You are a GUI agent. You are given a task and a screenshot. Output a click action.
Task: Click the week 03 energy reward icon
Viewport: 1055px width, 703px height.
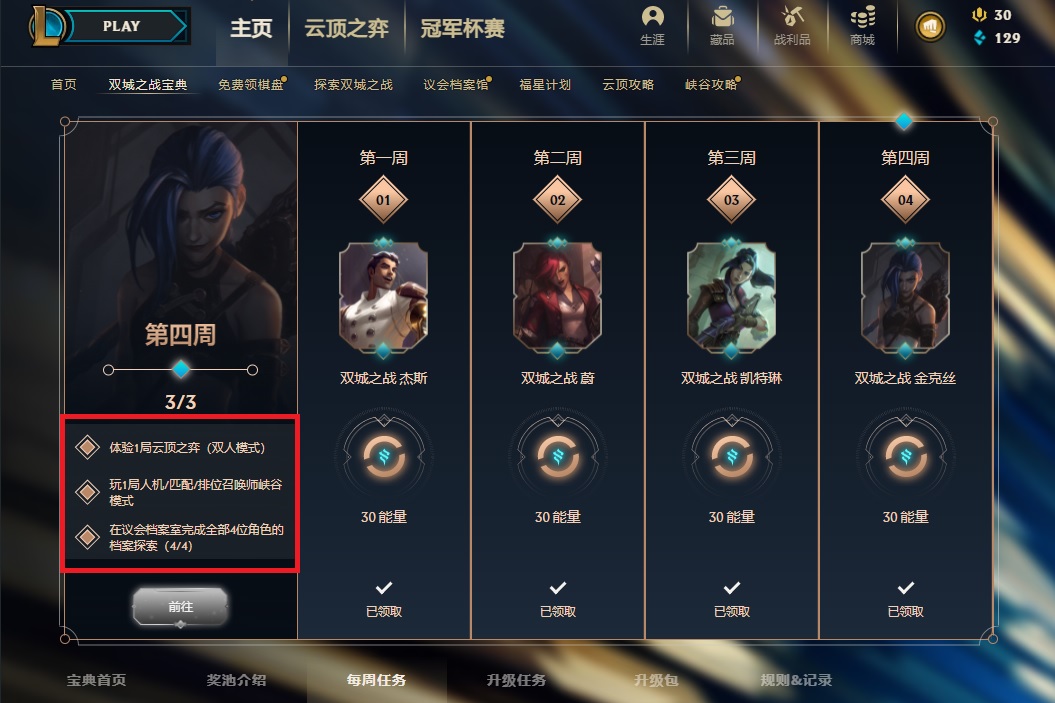[731, 456]
